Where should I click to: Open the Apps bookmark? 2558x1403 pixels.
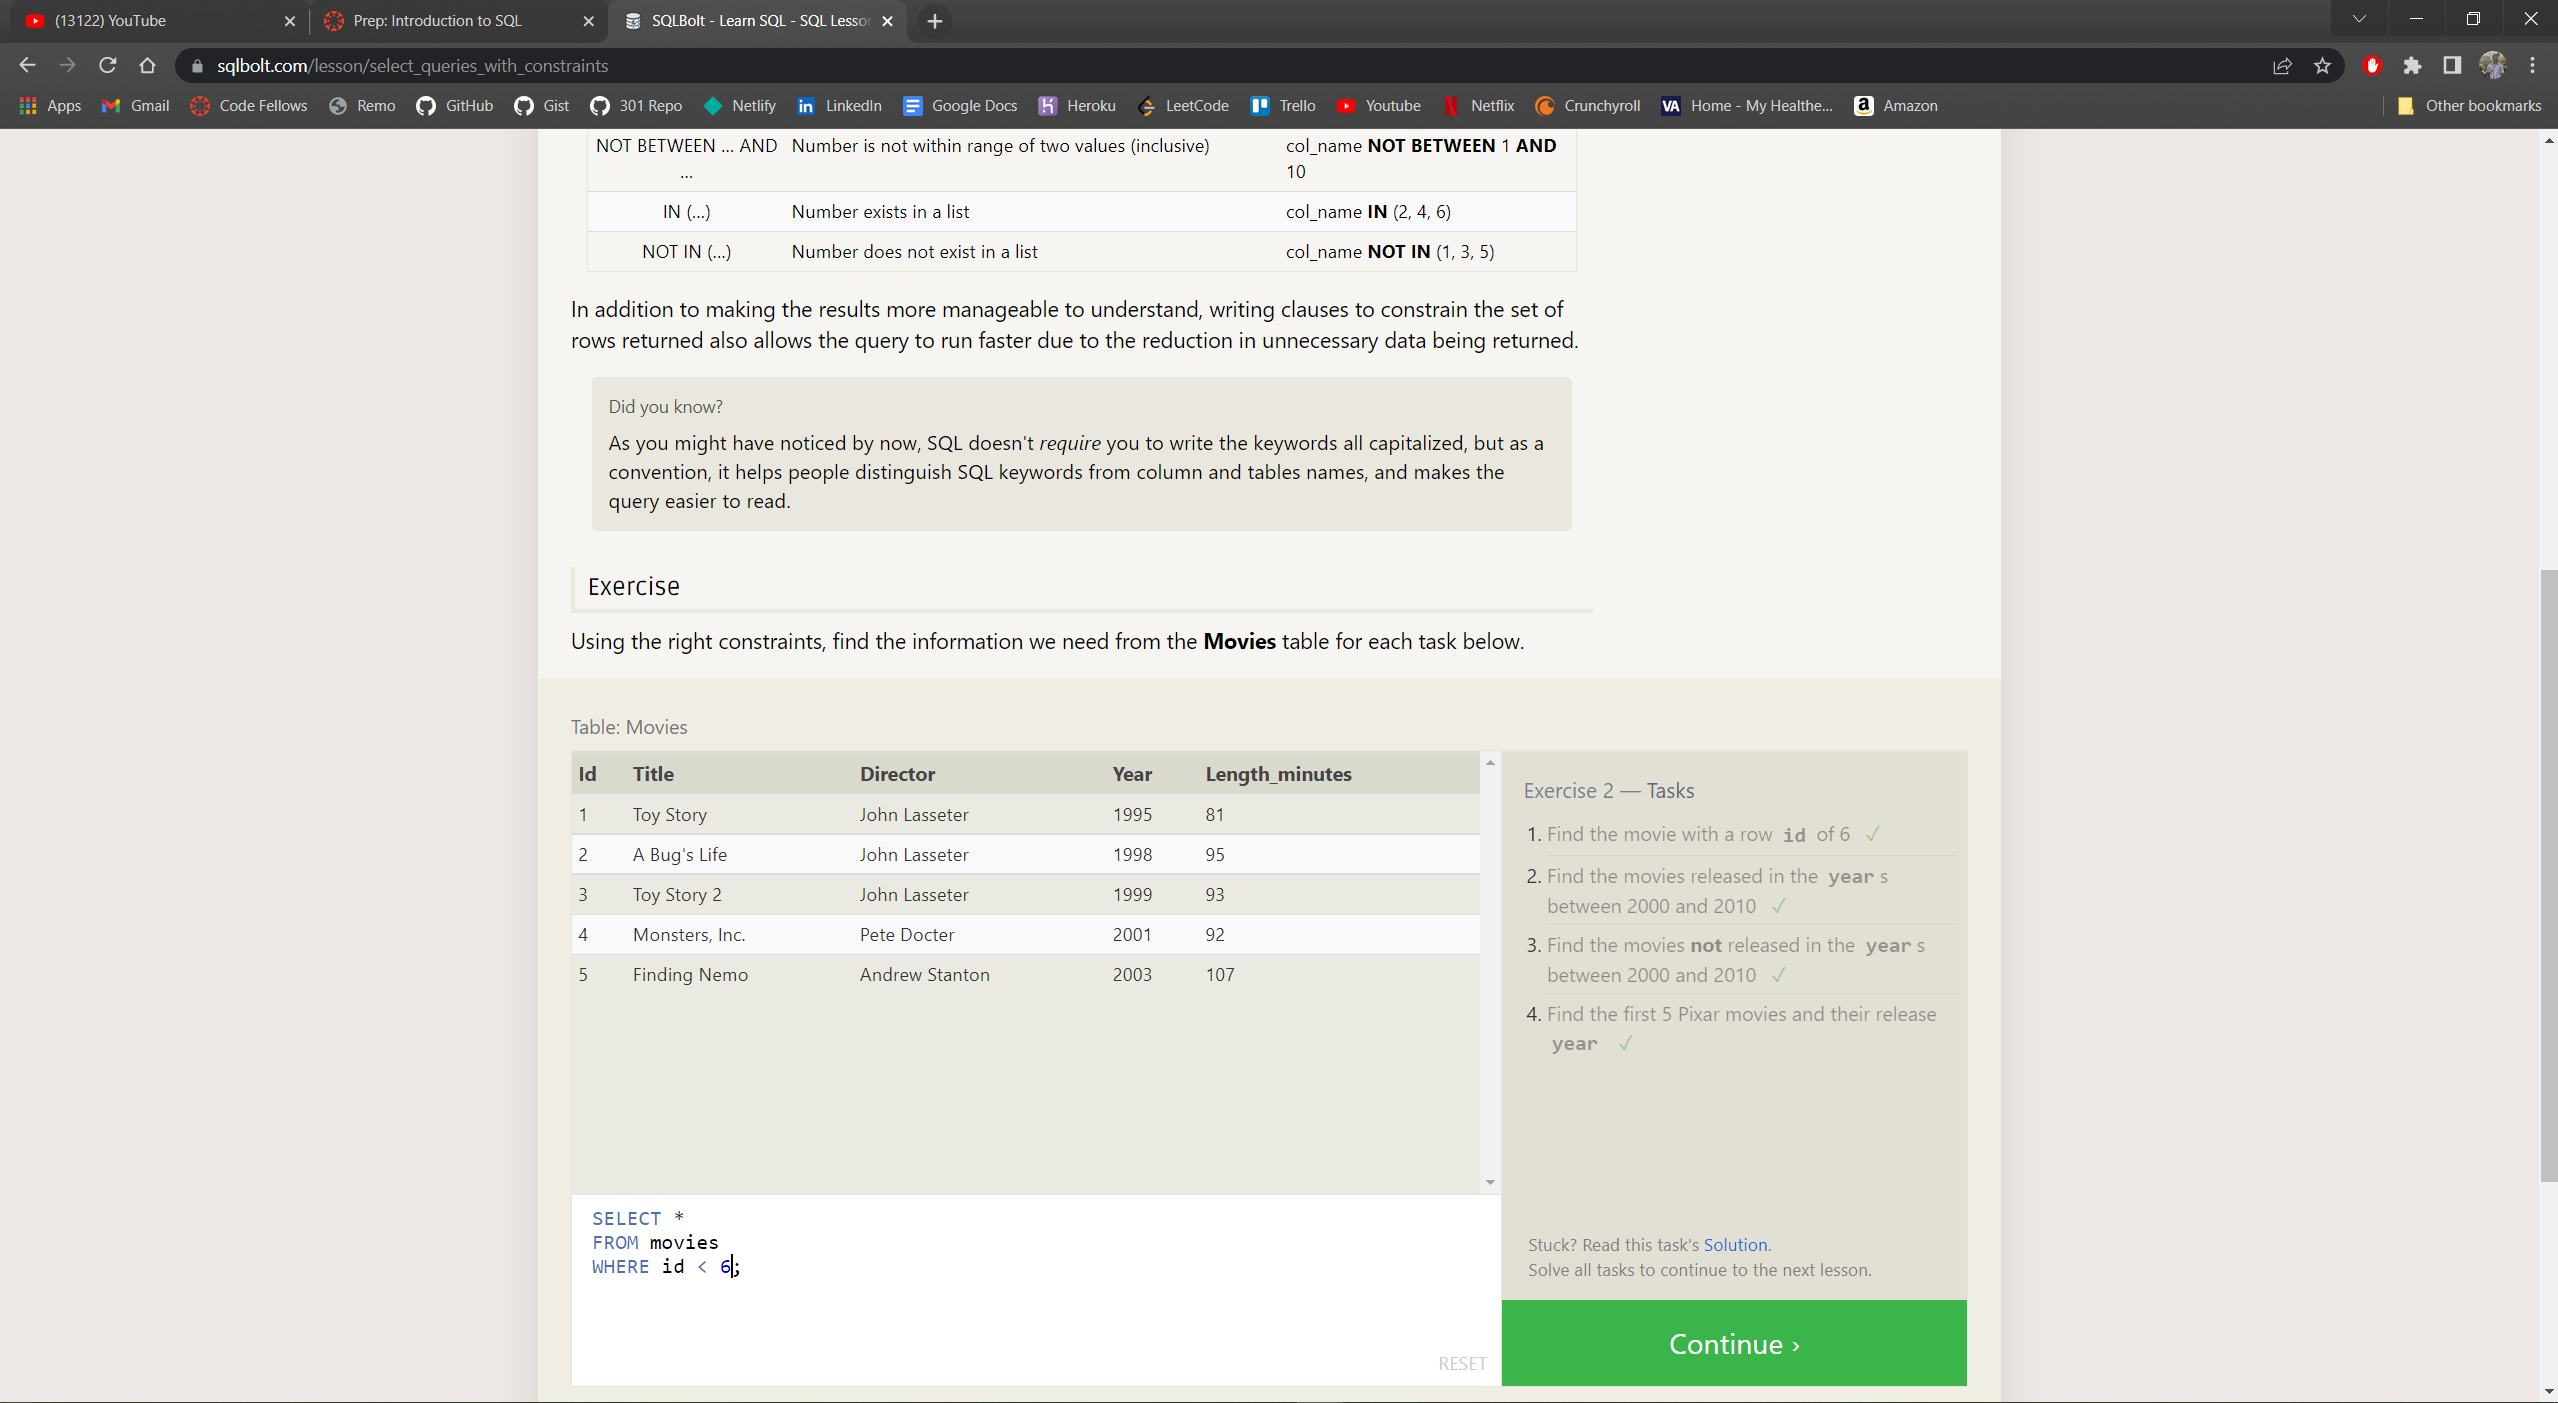coord(50,106)
